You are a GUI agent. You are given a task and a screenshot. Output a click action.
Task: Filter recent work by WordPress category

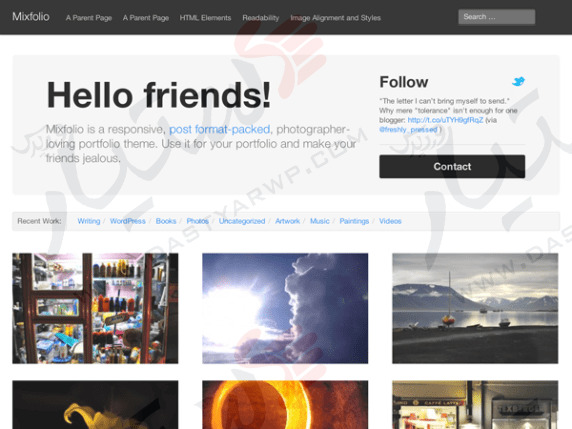coord(128,221)
